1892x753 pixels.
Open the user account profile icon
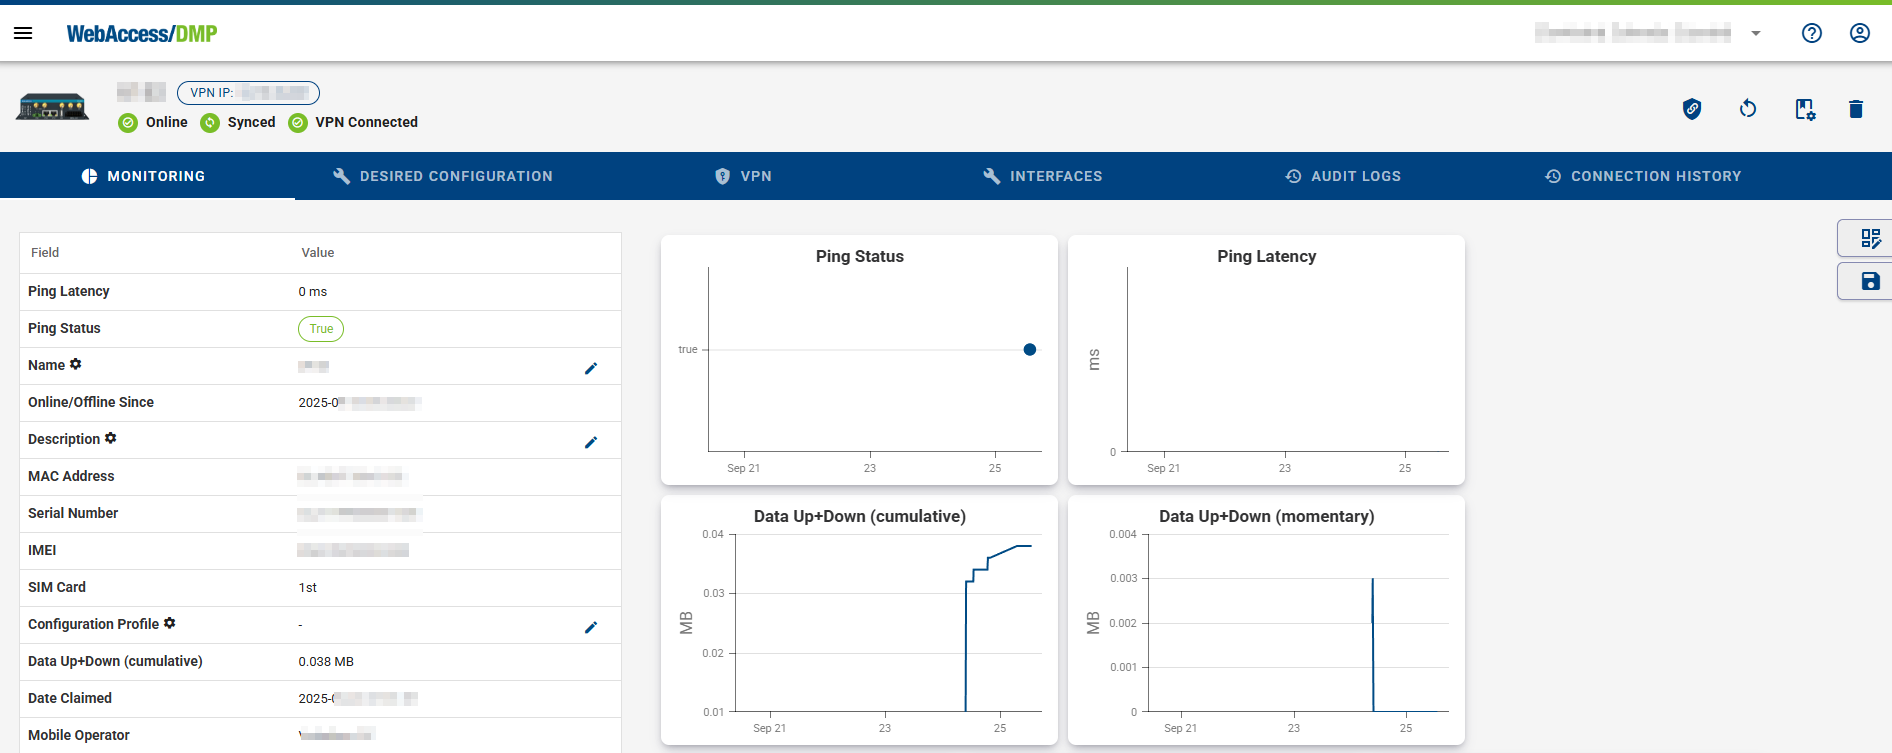tap(1859, 33)
